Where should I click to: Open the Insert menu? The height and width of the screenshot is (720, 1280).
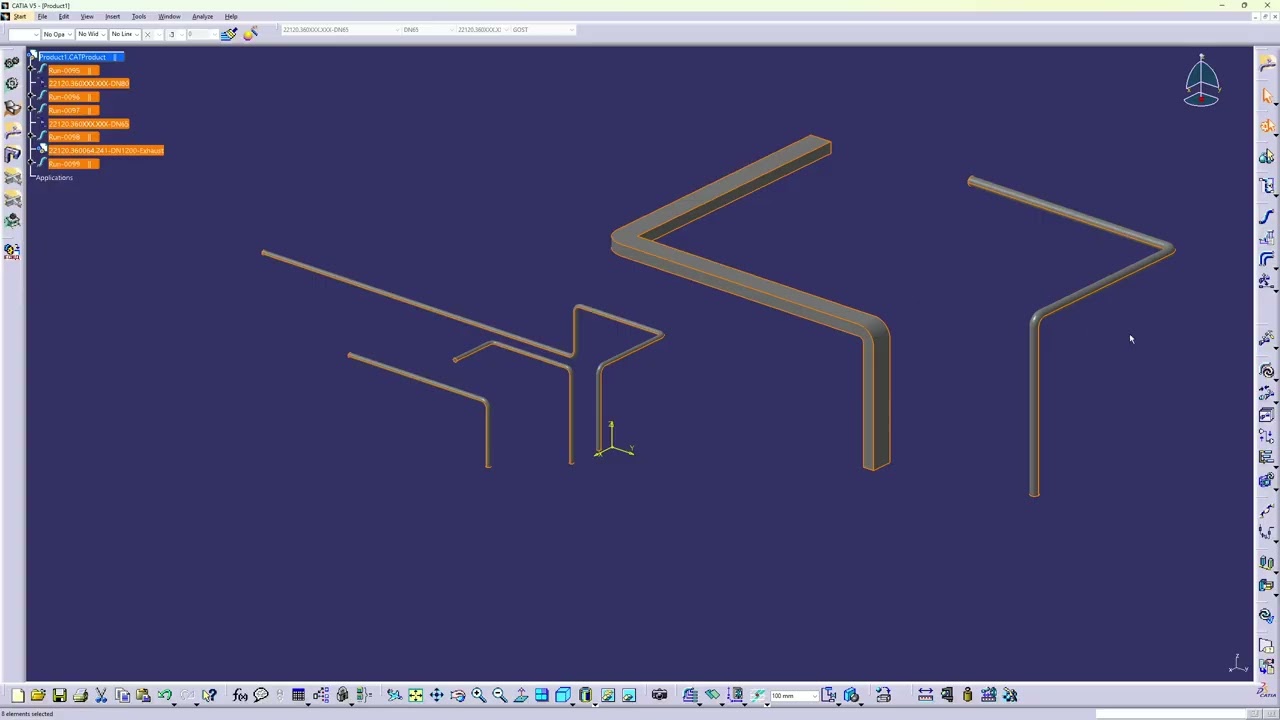pos(112,16)
